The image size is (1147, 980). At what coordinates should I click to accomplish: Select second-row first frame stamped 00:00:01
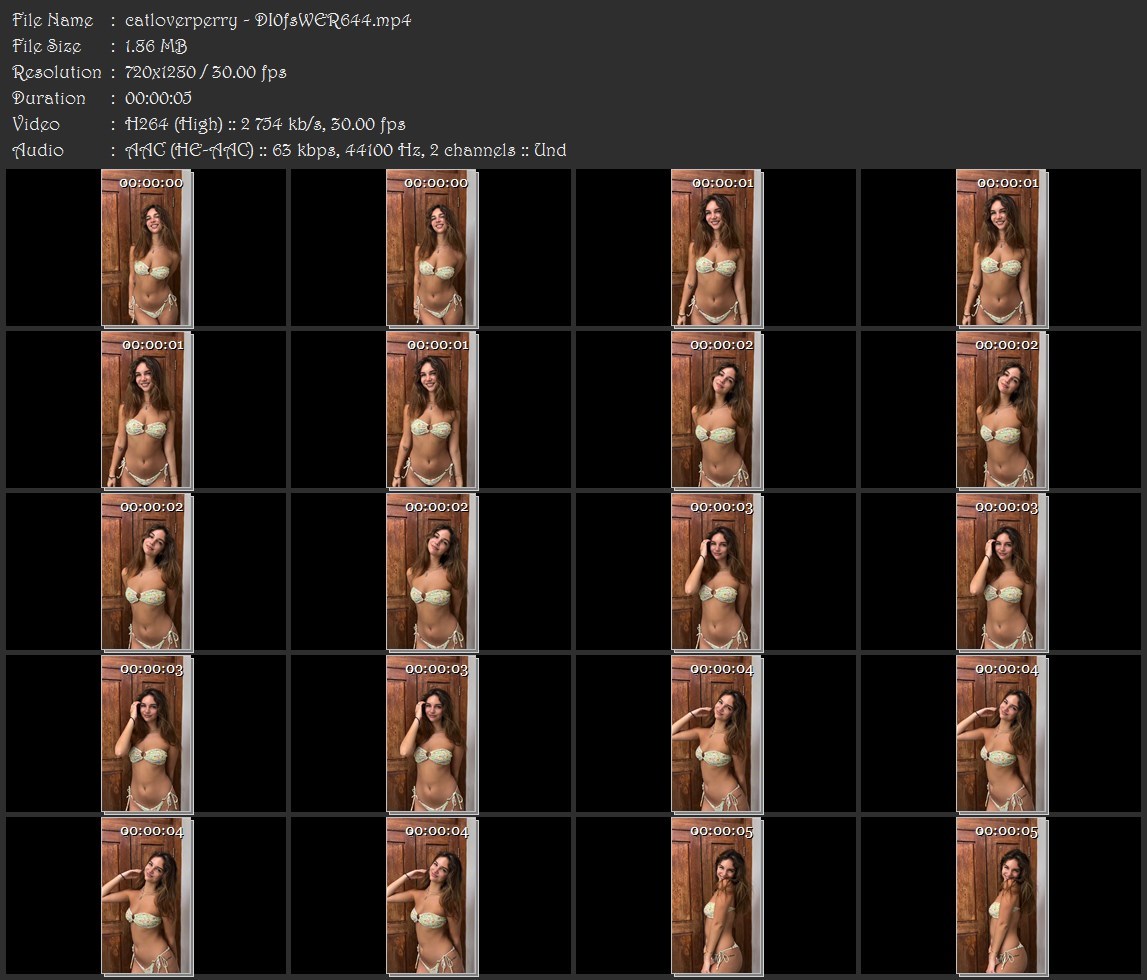tap(146, 410)
